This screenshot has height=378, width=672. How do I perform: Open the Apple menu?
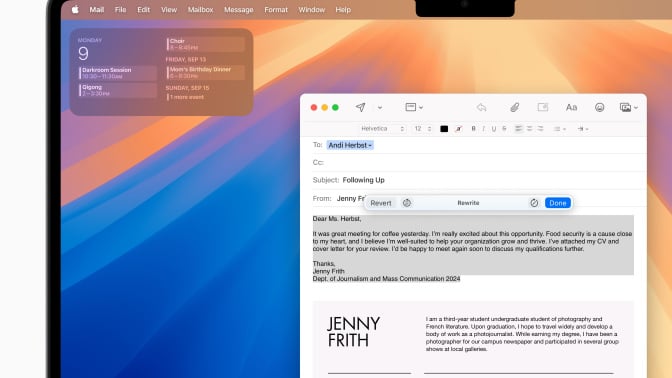(x=75, y=9)
